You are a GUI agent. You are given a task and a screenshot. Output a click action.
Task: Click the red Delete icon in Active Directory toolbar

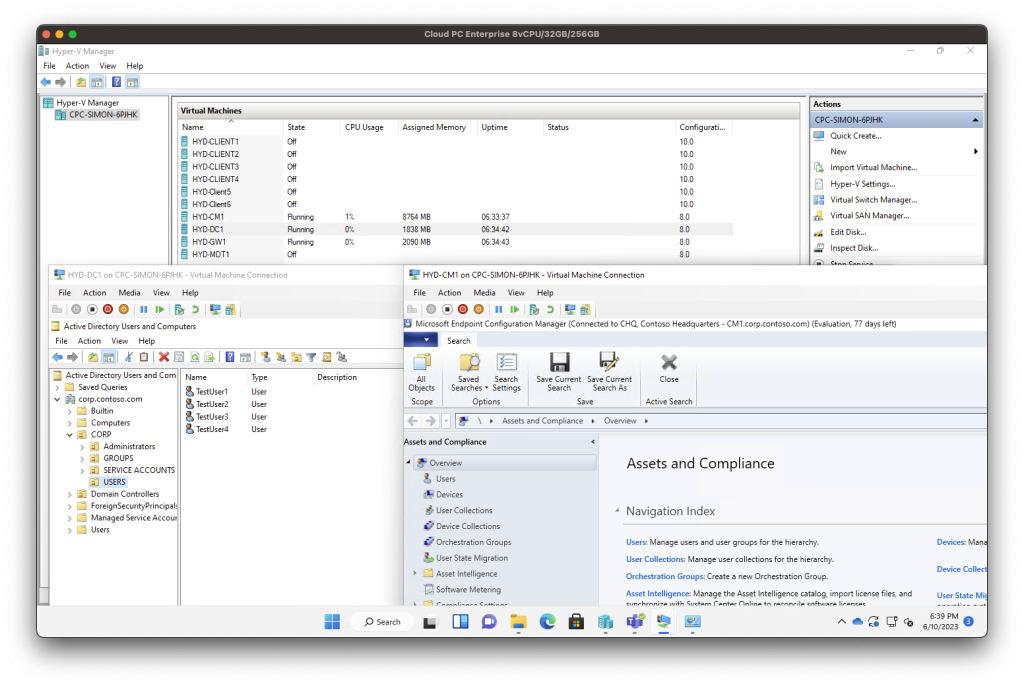[x=164, y=357]
